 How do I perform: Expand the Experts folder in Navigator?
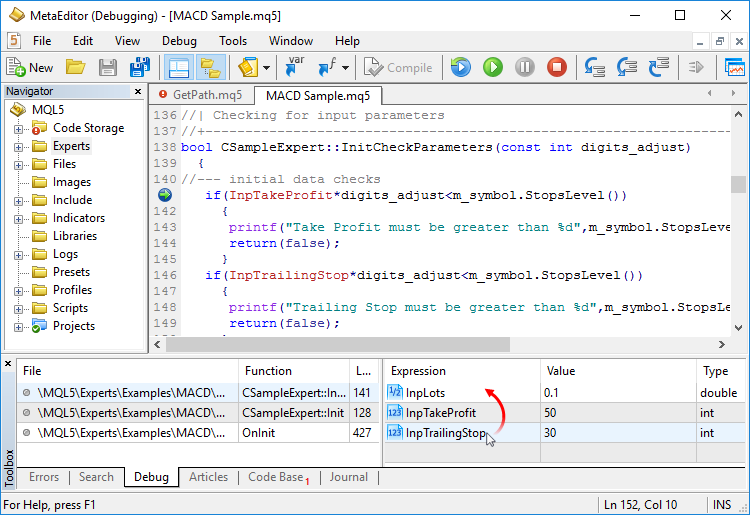(18, 146)
